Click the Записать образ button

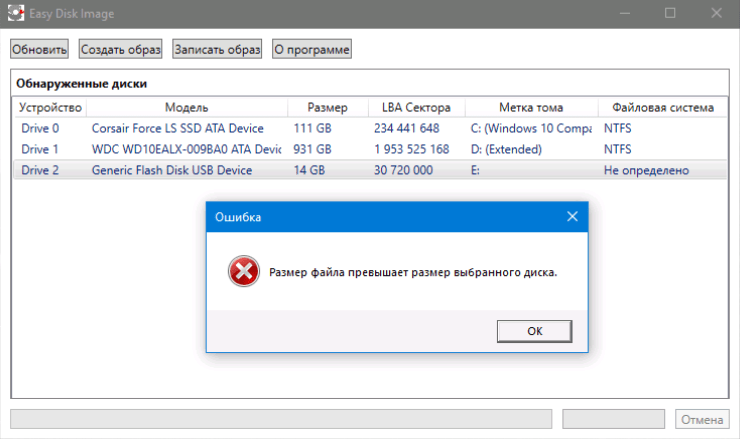(217, 49)
